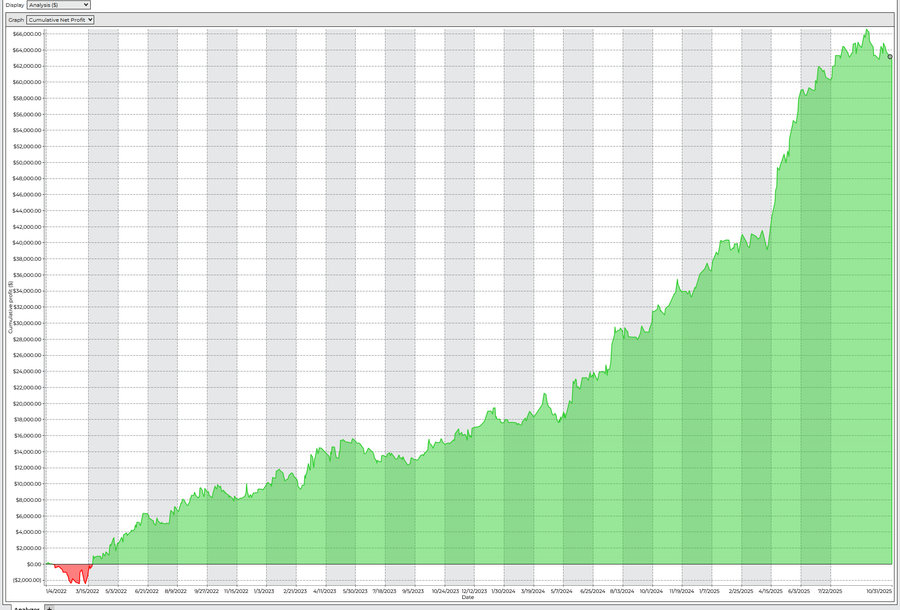
Task: Click the Graph label beside the dropdown
Action: (16, 20)
